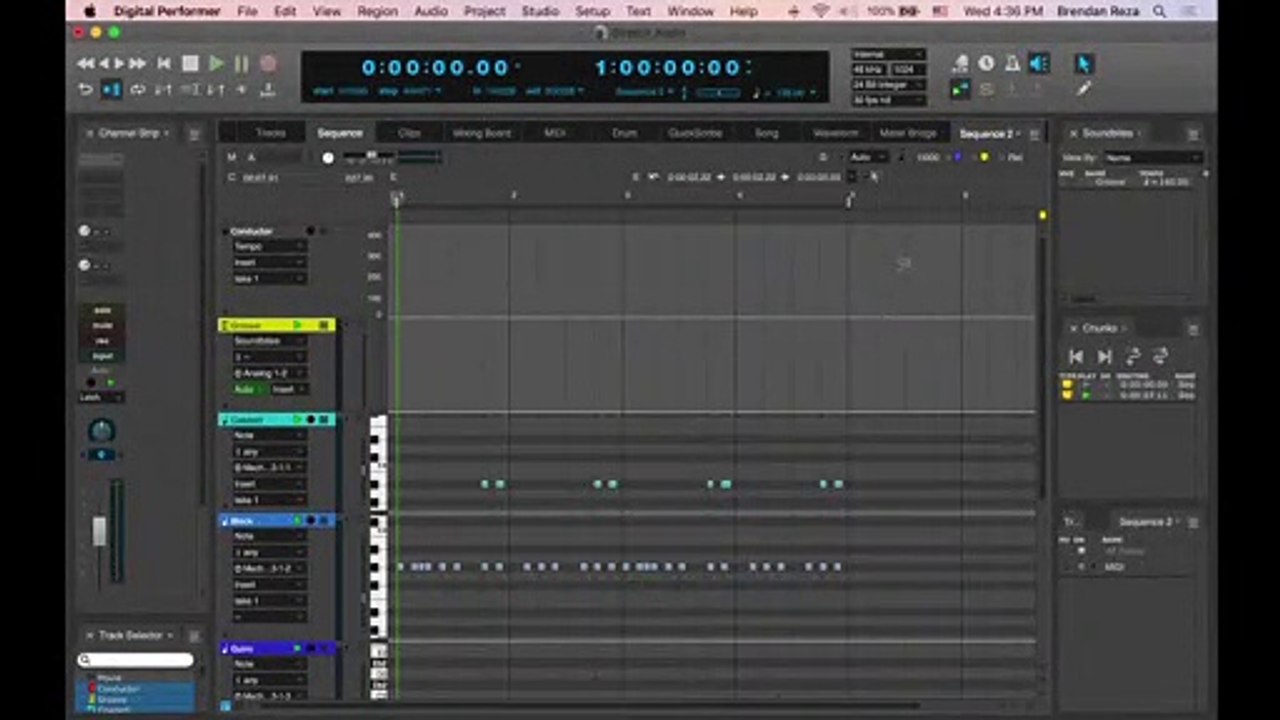Click the Chunks panel next chunk button
Screen dimensions: 1280x720
coord(1104,356)
